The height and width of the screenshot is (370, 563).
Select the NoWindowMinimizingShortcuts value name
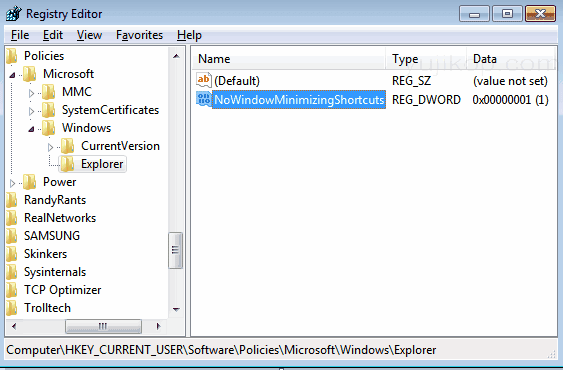(x=299, y=100)
